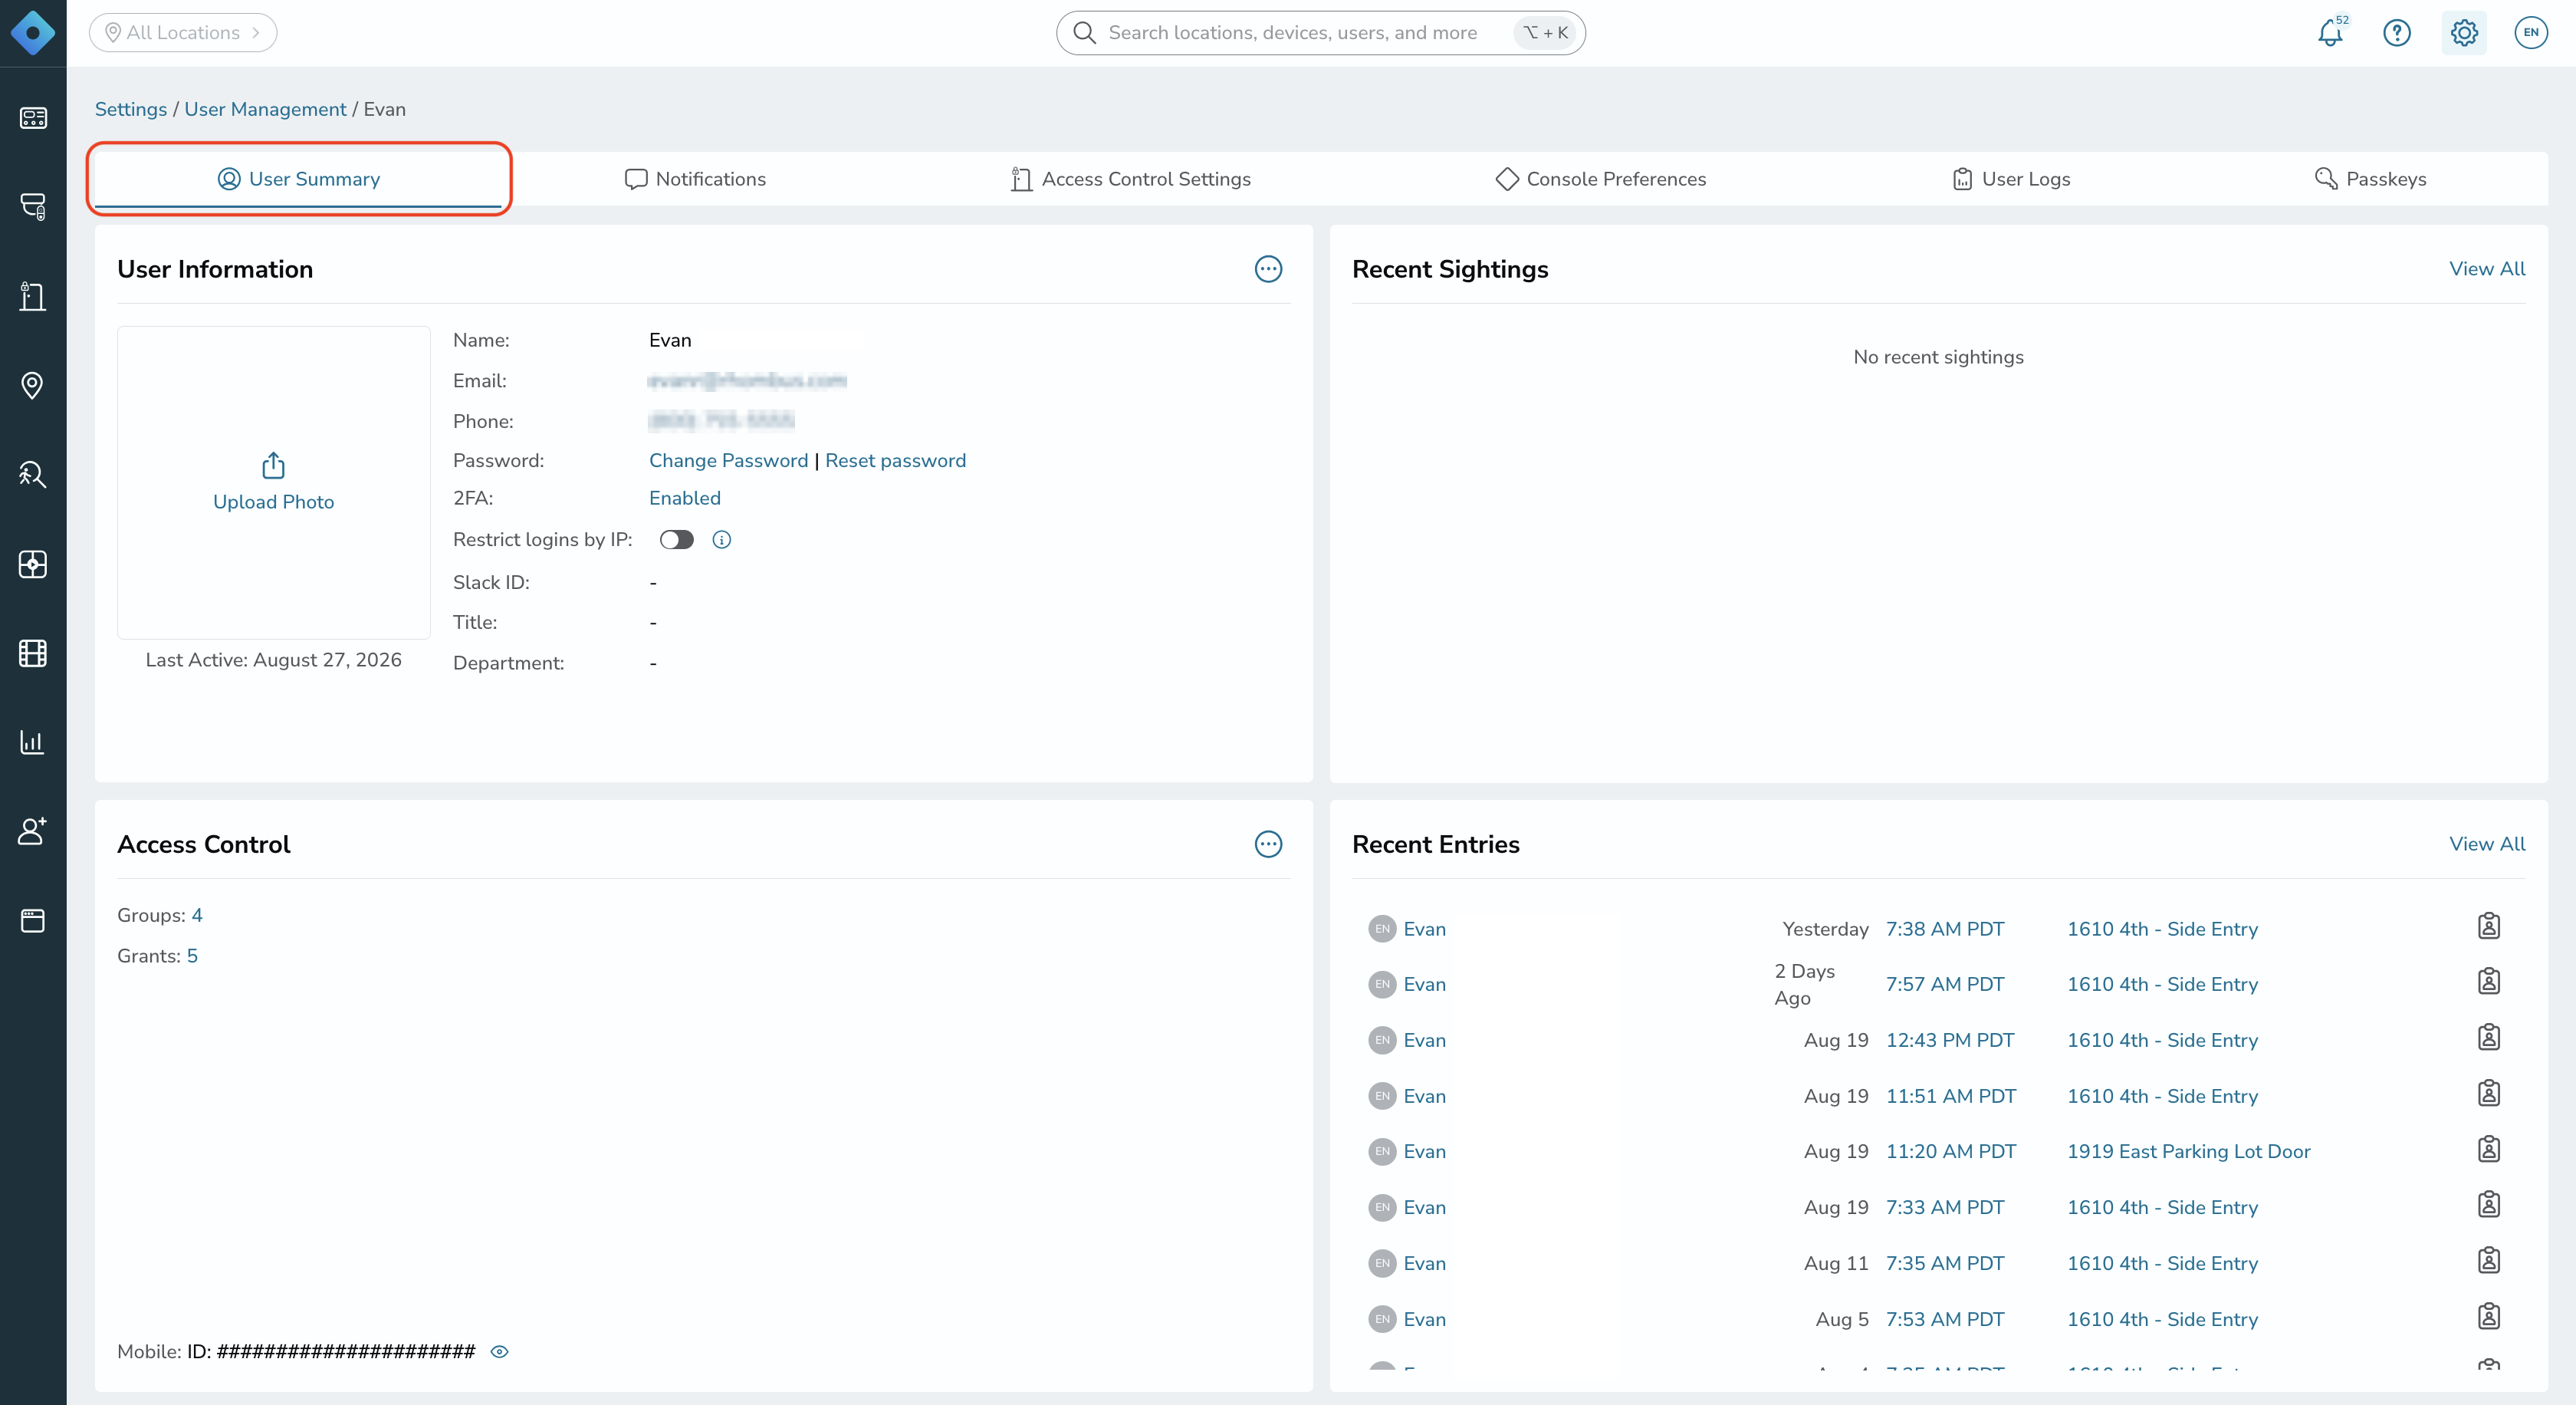This screenshot has height=1405, width=2576.
Task: Expand the All Locations selector
Action: (183, 33)
